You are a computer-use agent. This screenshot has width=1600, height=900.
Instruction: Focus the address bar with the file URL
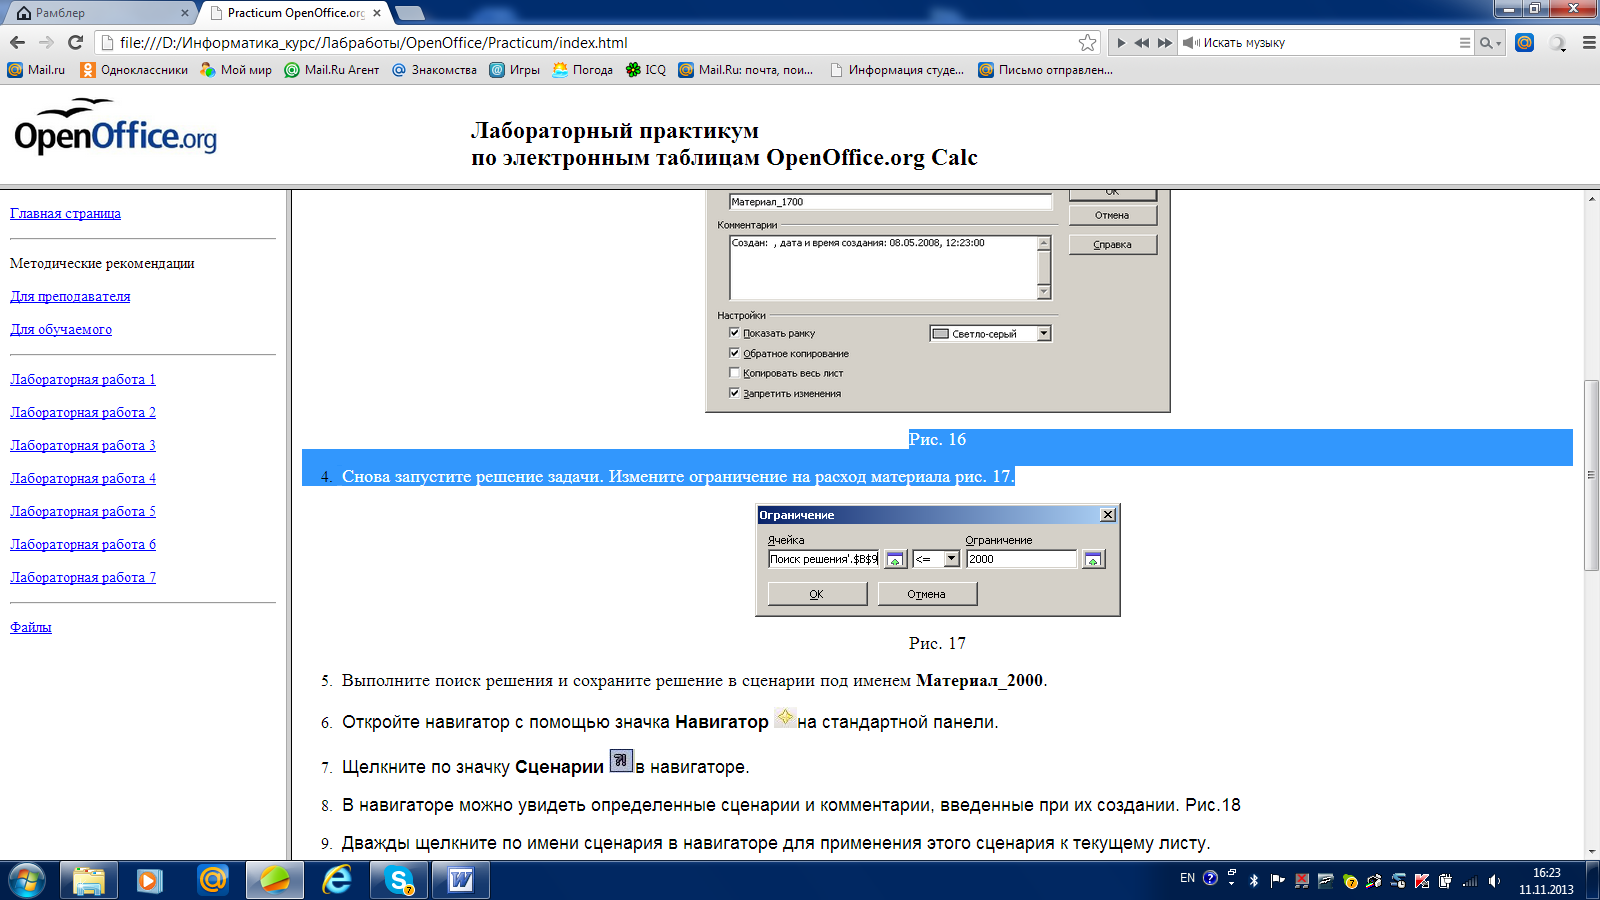point(595,42)
